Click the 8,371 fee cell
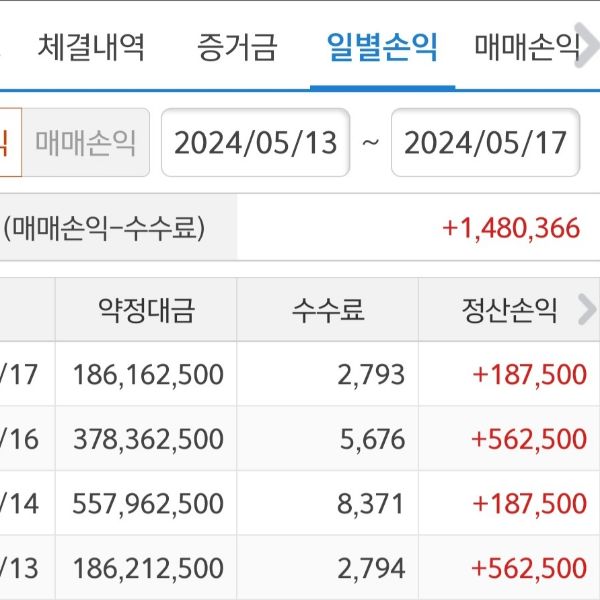Screen dimensions: 600x600 pos(371,504)
